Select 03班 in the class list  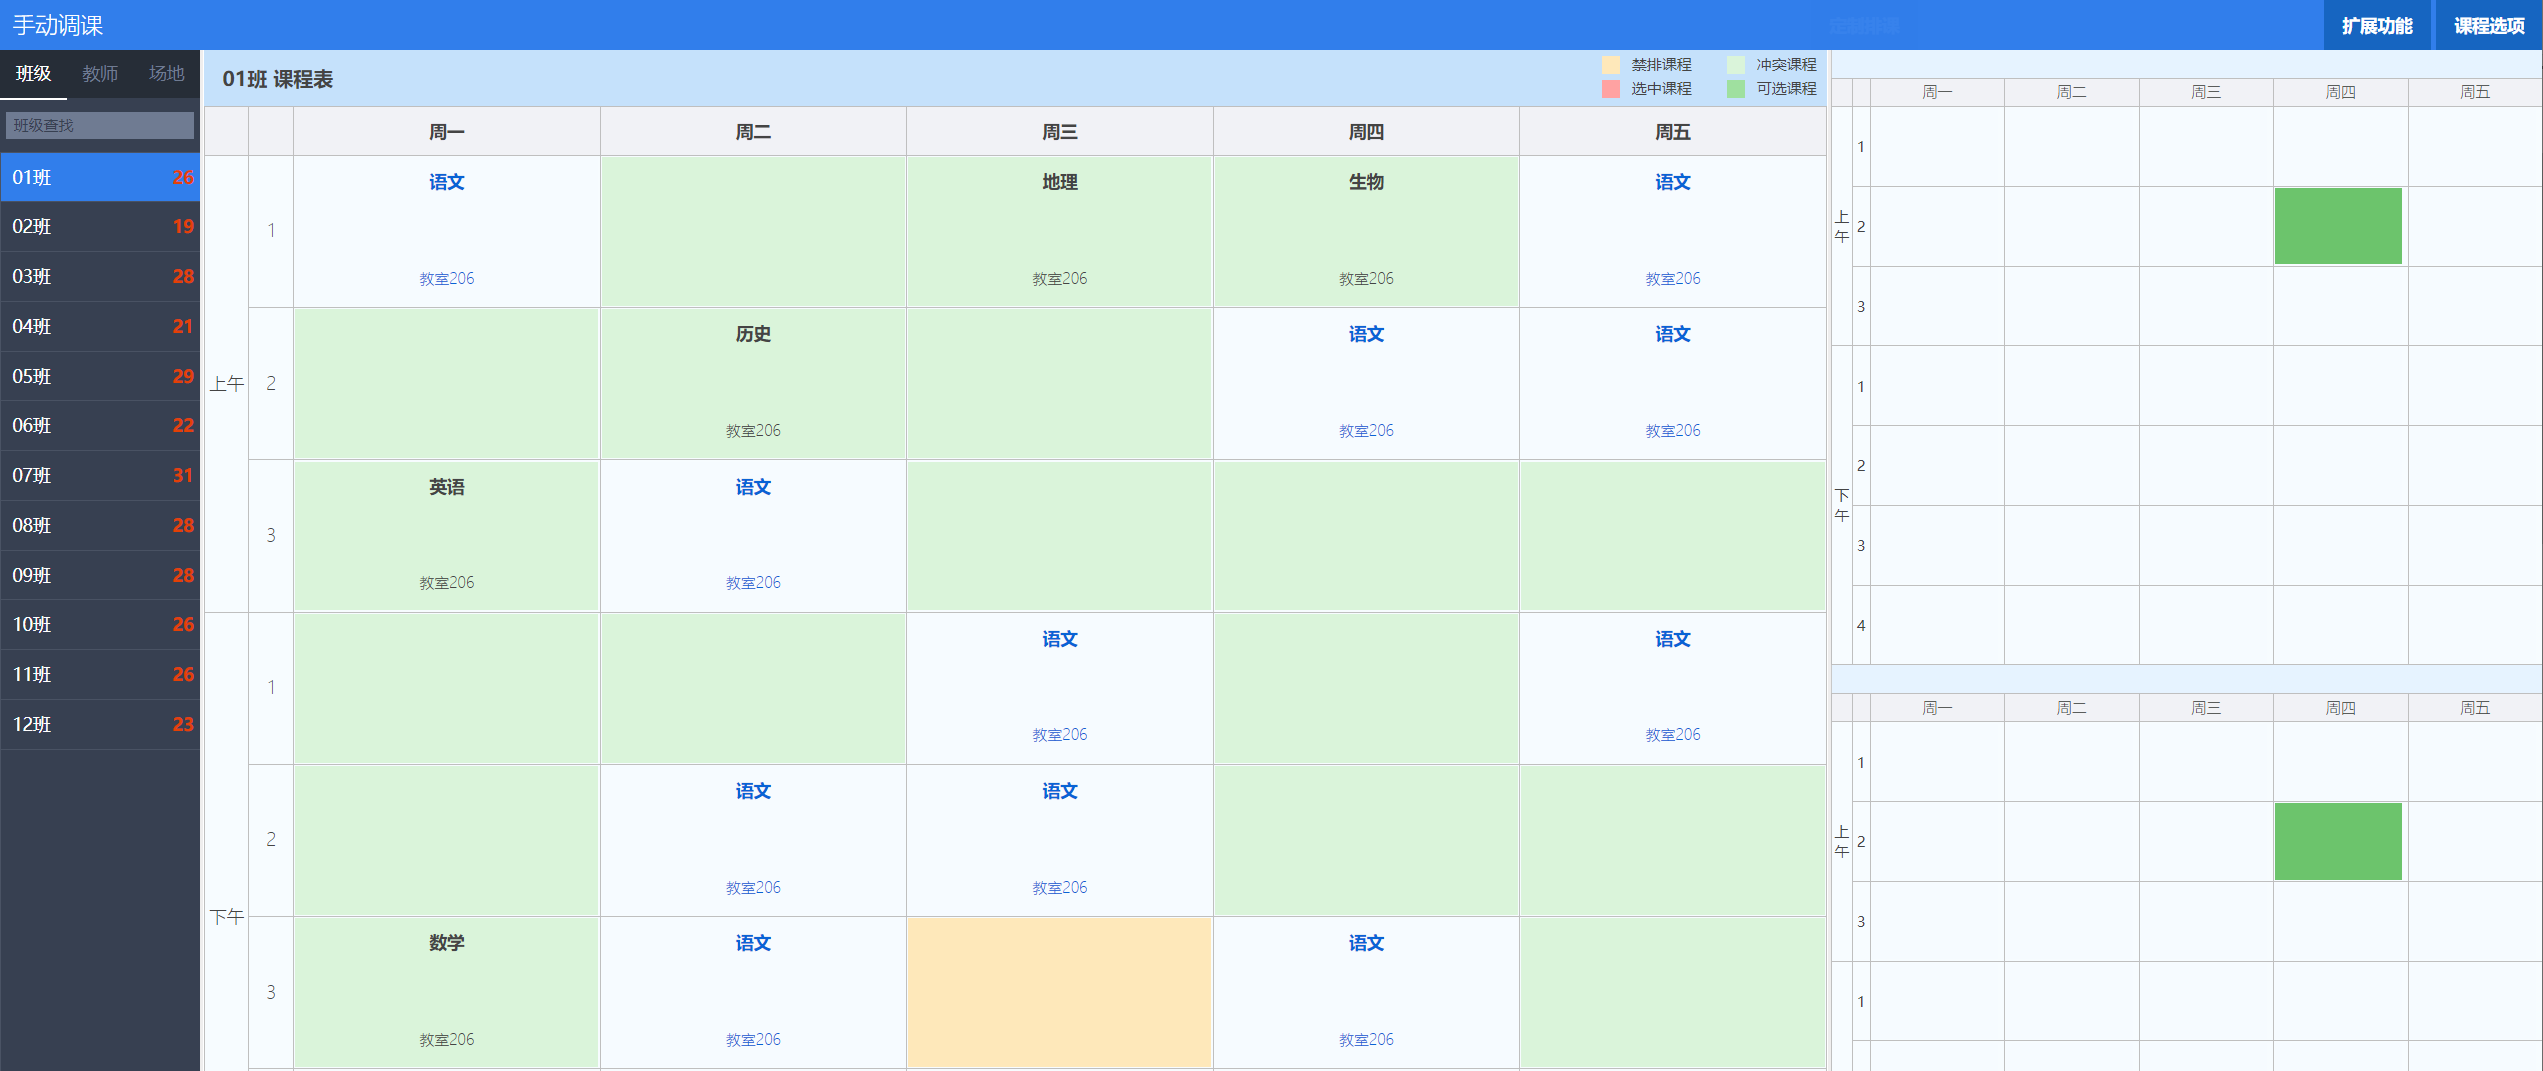(100, 277)
